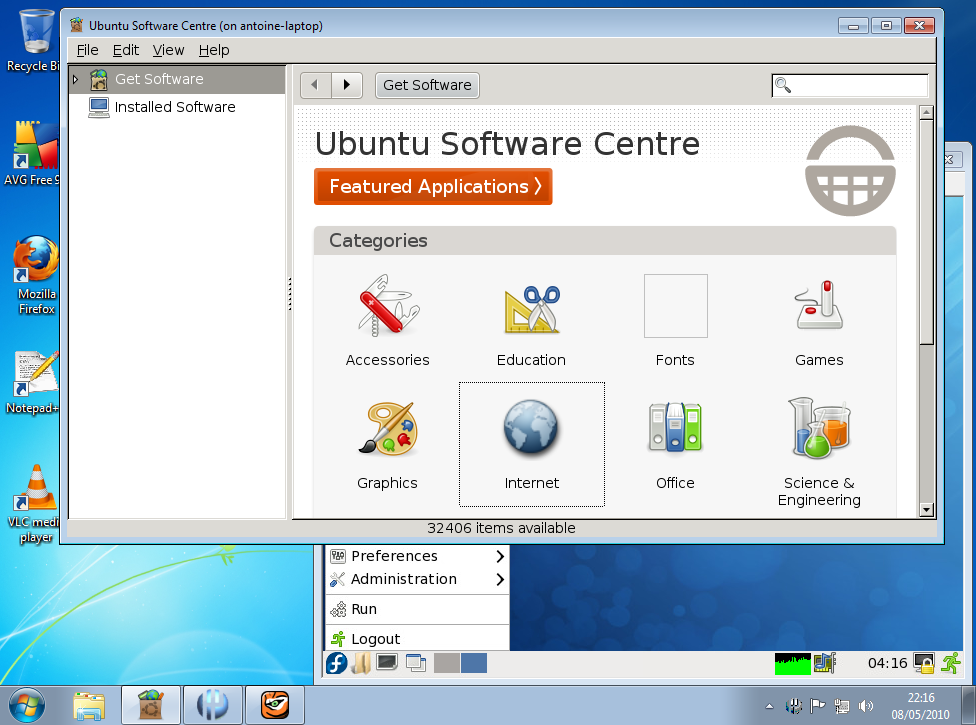Viewport: 976px width, 725px height.
Task: Open the VLC media player desktop shortcut
Action: tap(36, 504)
